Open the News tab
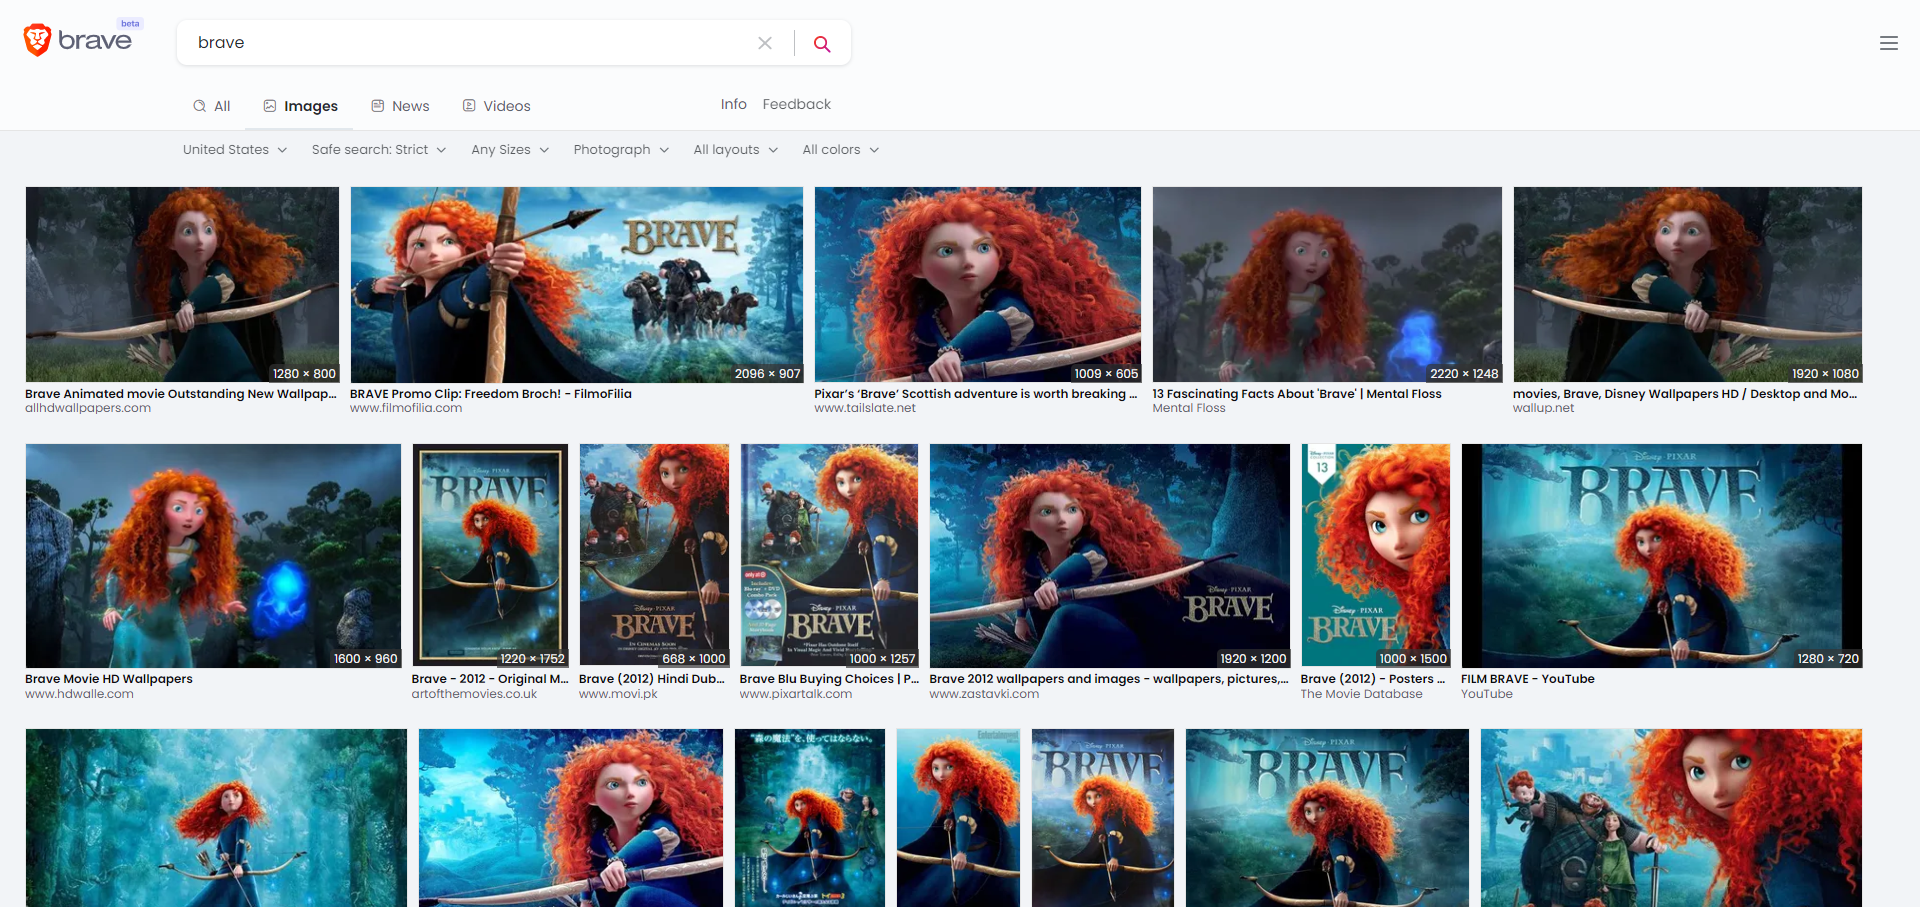 pyautogui.click(x=400, y=106)
